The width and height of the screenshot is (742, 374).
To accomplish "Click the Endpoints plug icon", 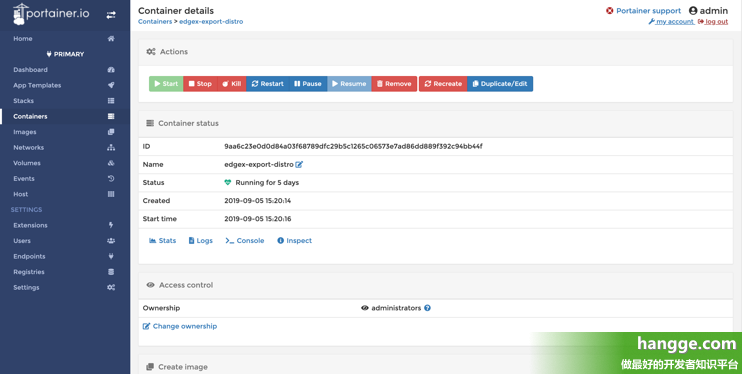I will pyautogui.click(x=111, y=257).
